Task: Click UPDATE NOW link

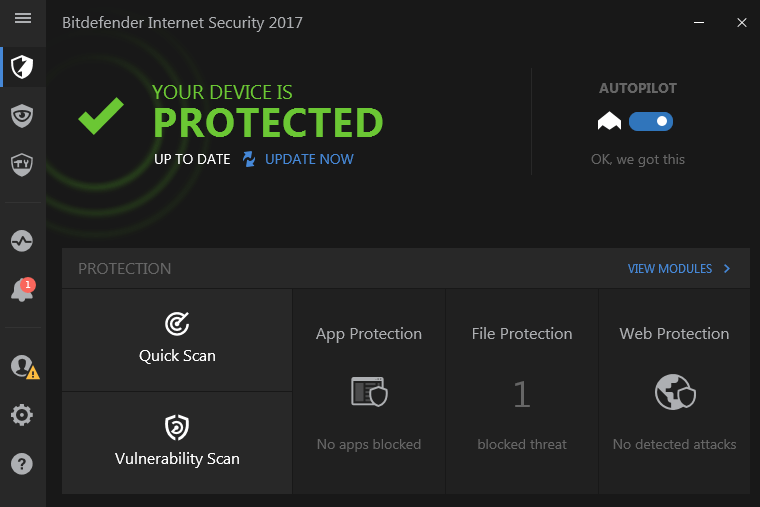Action: click(309, 159)
